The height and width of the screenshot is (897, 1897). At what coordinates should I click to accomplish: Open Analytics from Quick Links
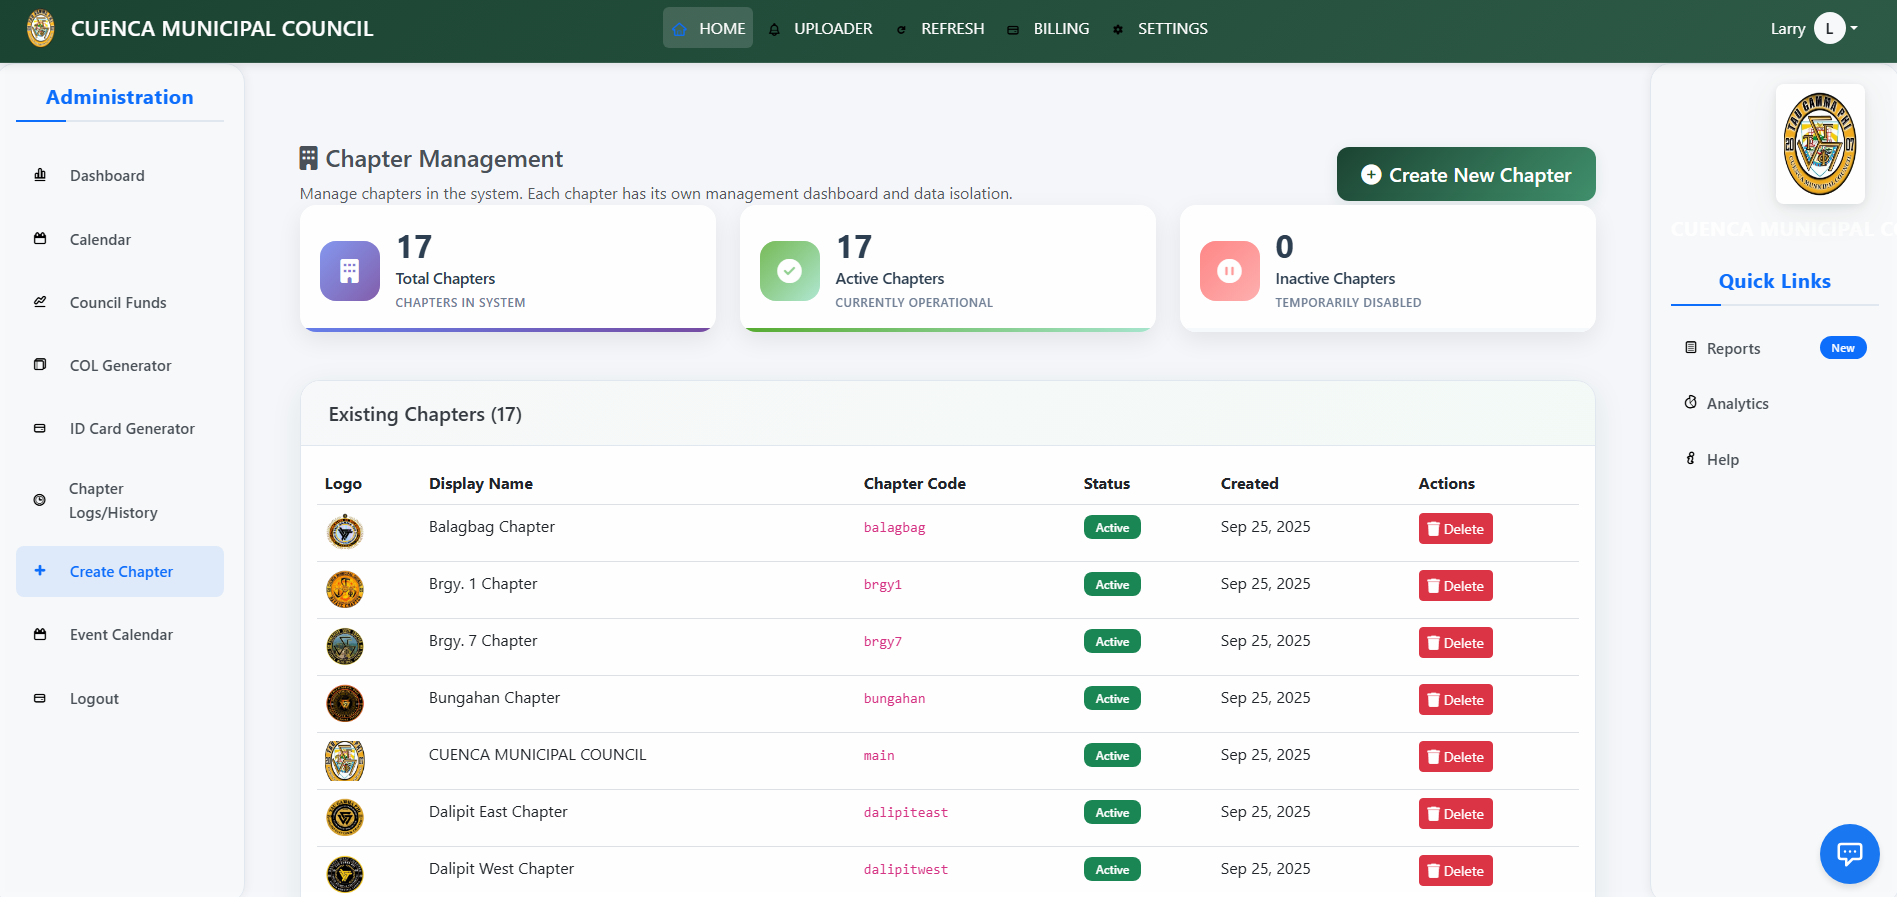coord(1737,404)
